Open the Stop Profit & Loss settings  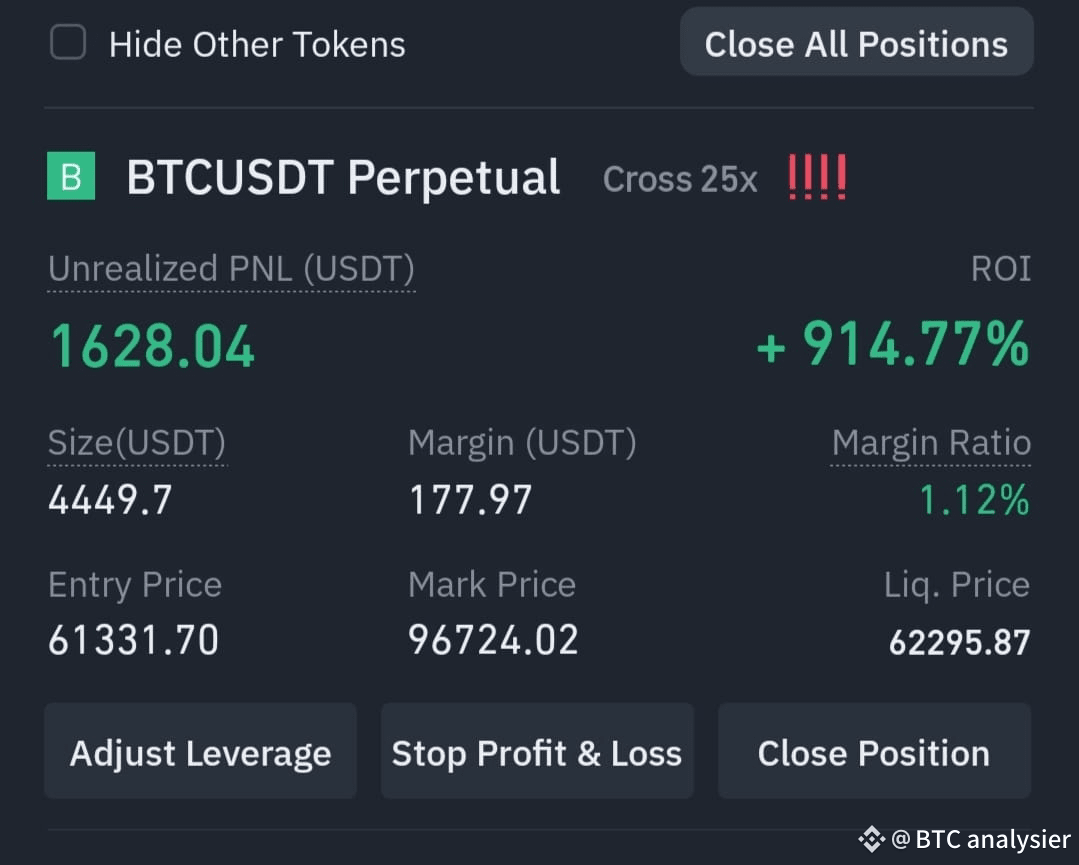tap(537, 750)
